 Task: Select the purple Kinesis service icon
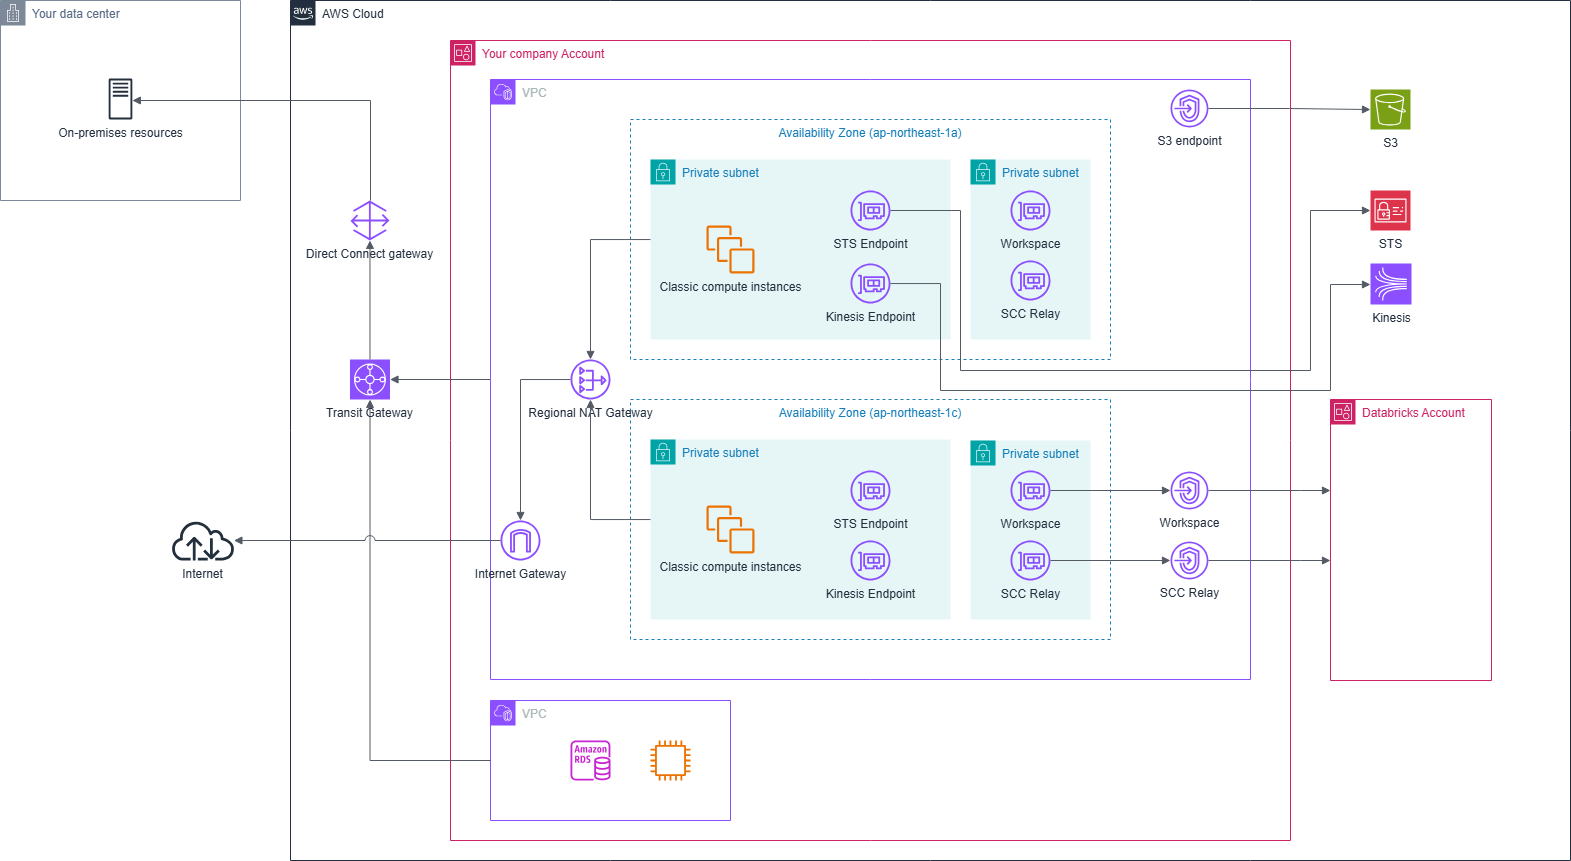pyautogui.click(x=1391, y=284)
